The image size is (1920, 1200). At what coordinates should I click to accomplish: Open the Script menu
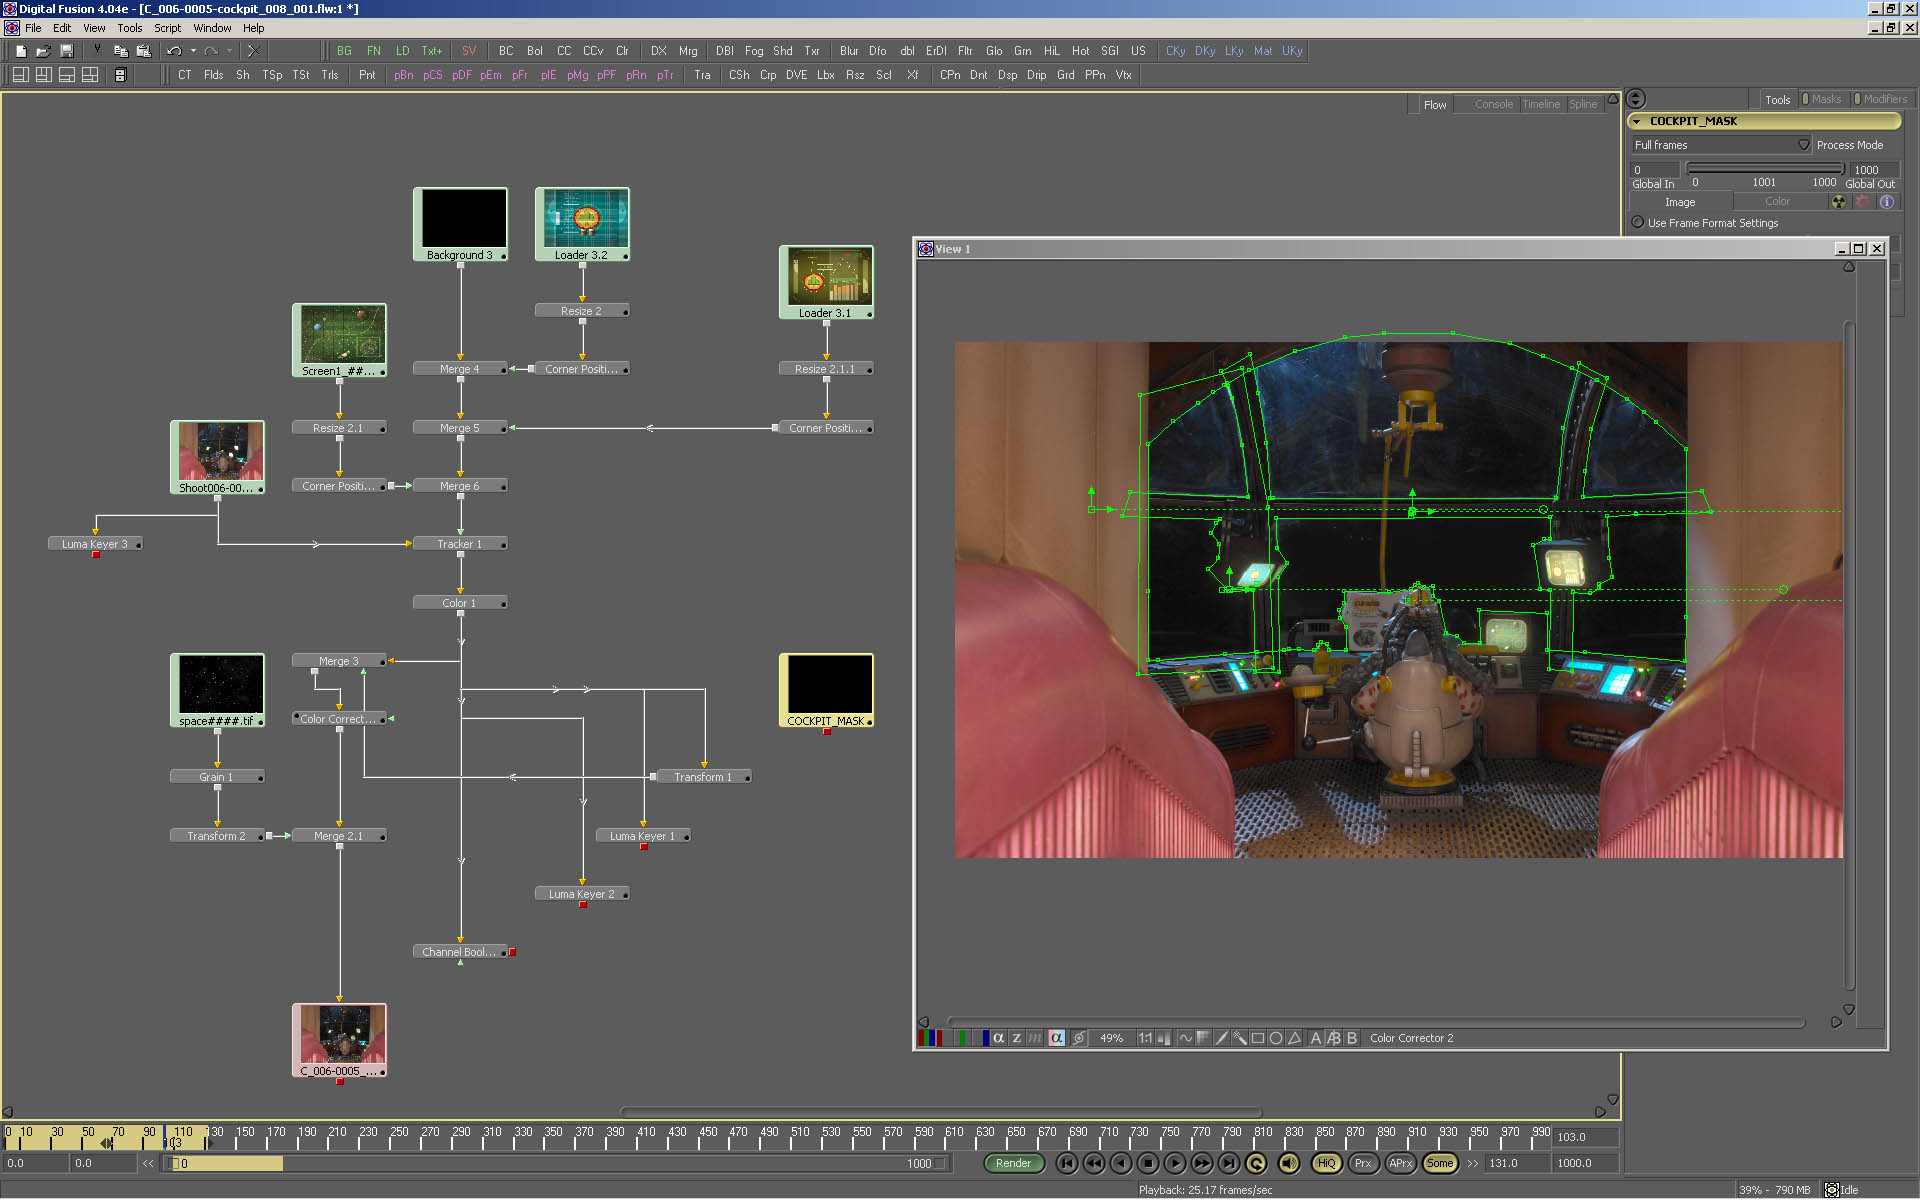[168, 28]
